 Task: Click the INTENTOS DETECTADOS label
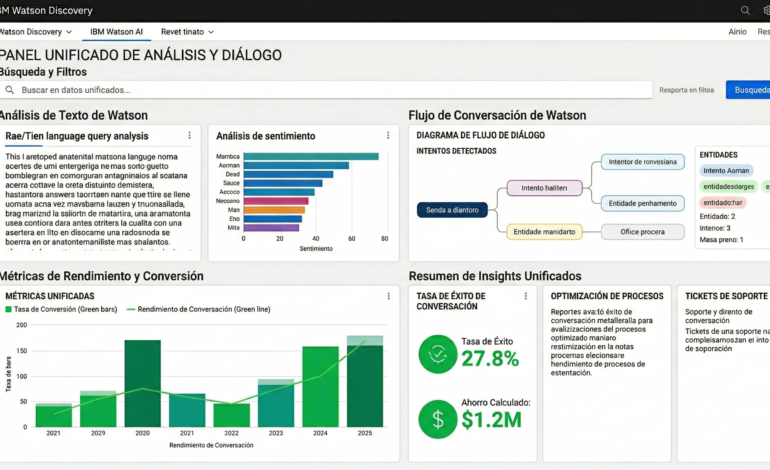(x=456, y=151)
